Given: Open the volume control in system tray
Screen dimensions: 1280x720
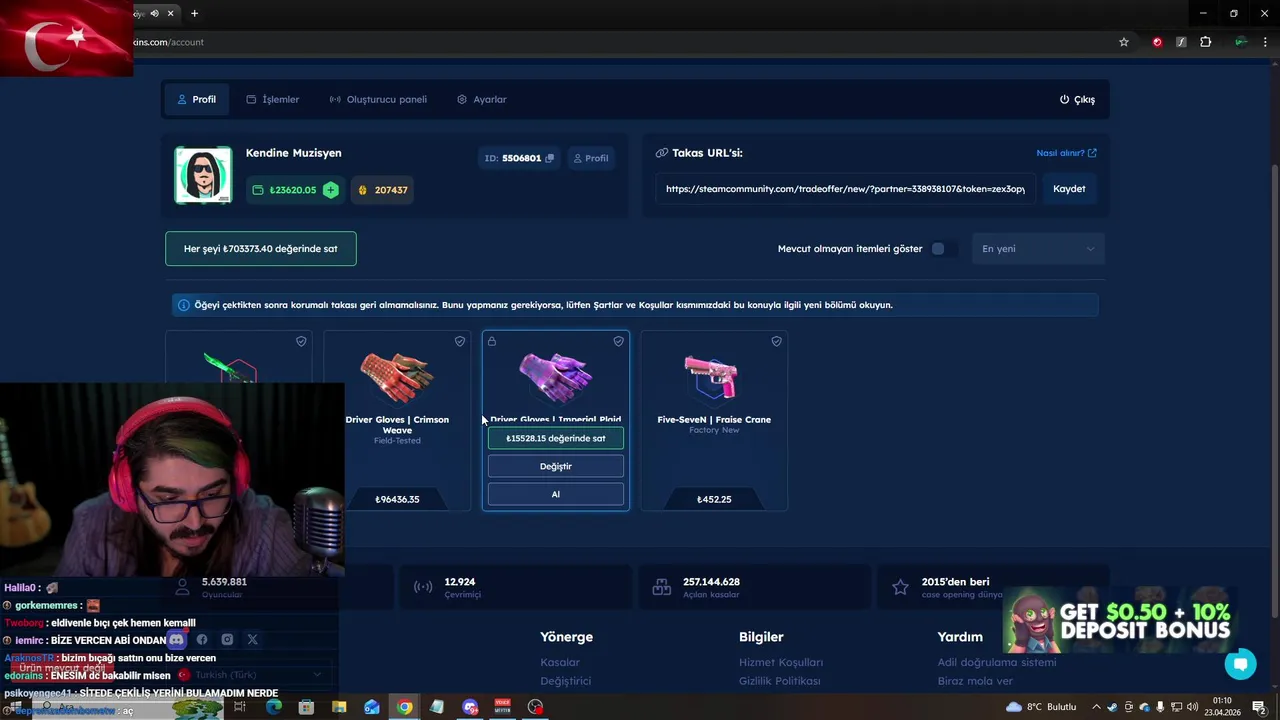Looking at the screenshot, I should [x=1192, y=707].
